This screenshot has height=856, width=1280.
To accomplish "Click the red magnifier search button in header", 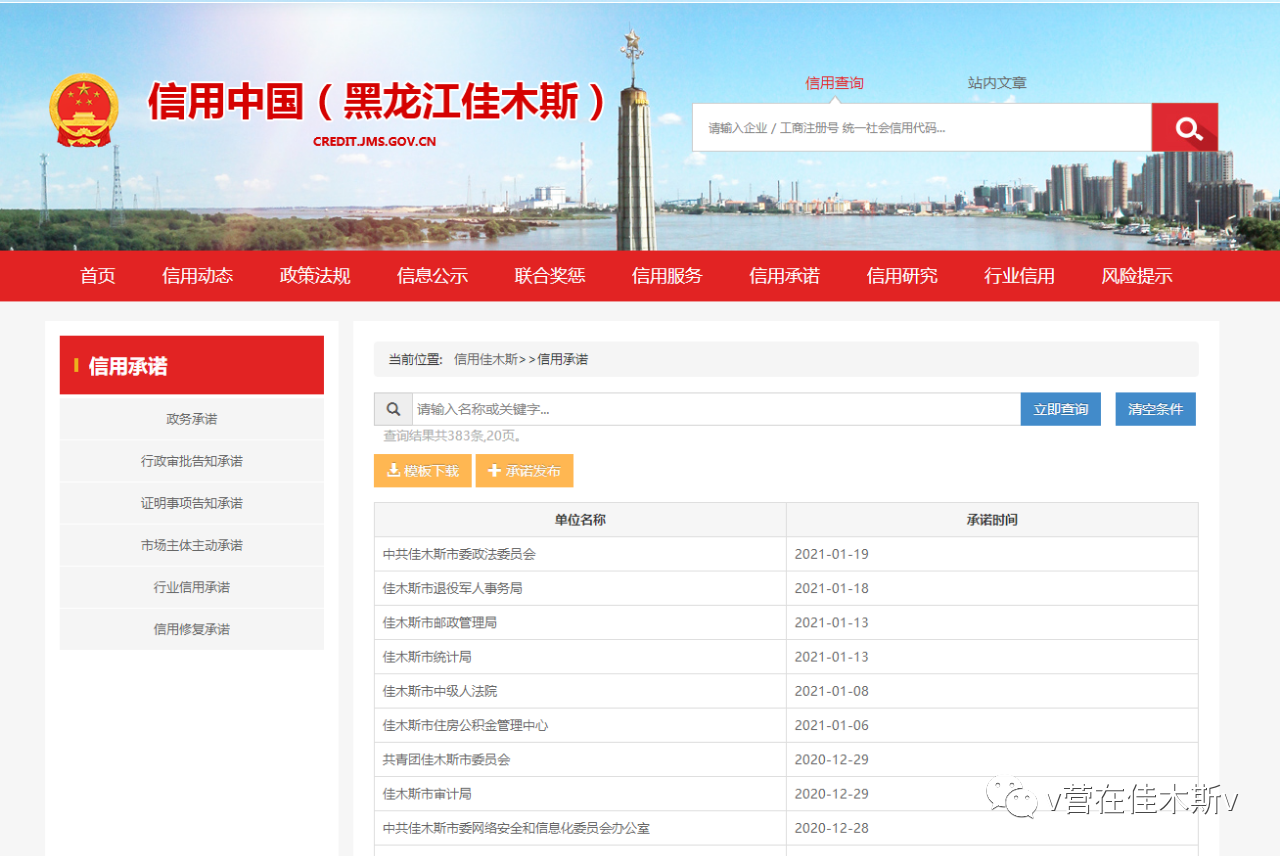I will (1184, 127).
